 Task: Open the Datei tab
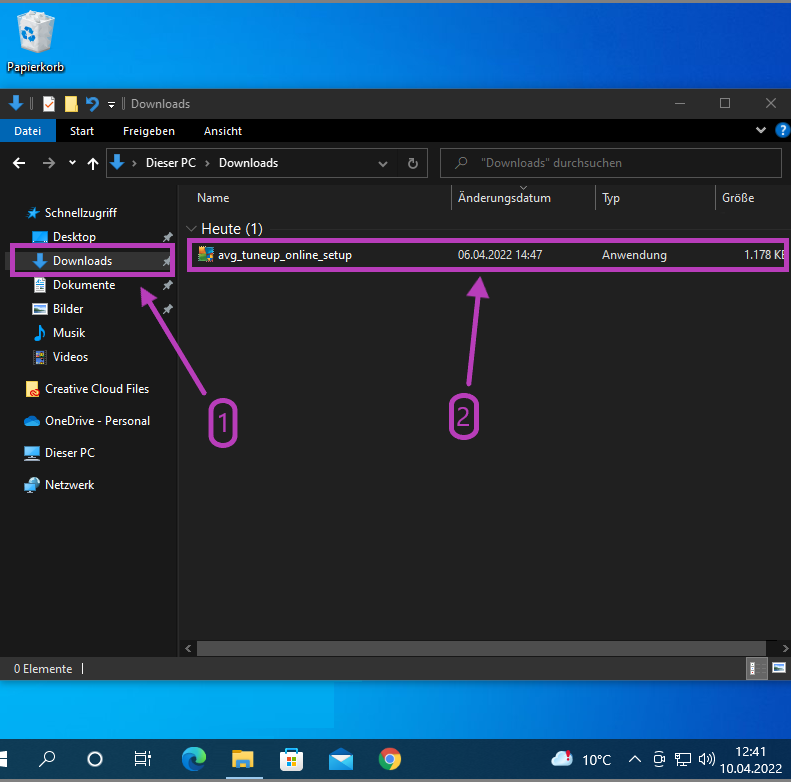click(28, 131)
